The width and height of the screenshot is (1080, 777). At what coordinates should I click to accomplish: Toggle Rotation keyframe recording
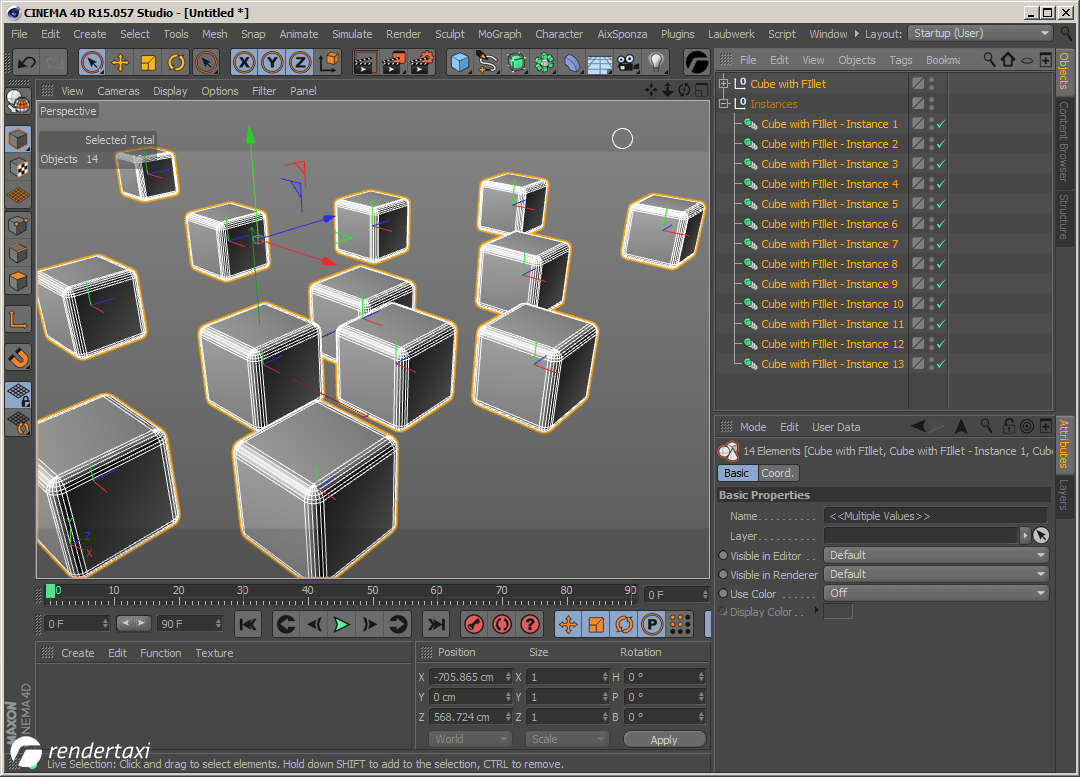[624, 625]
